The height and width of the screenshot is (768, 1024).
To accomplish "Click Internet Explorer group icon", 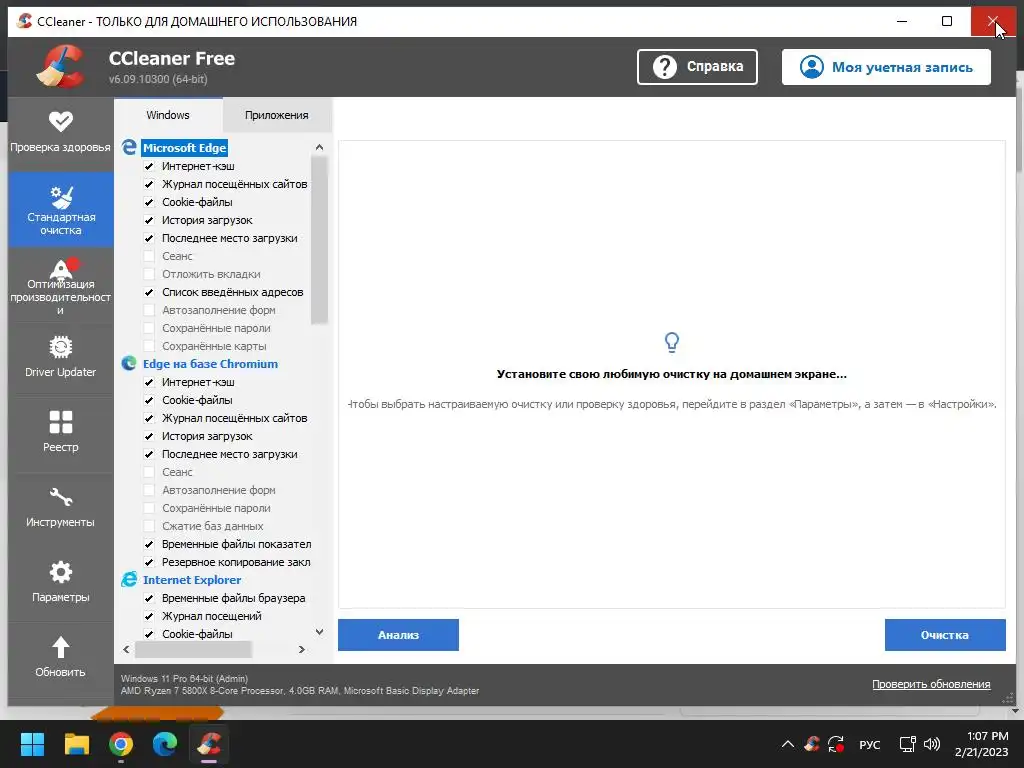I will click(129, 580).
